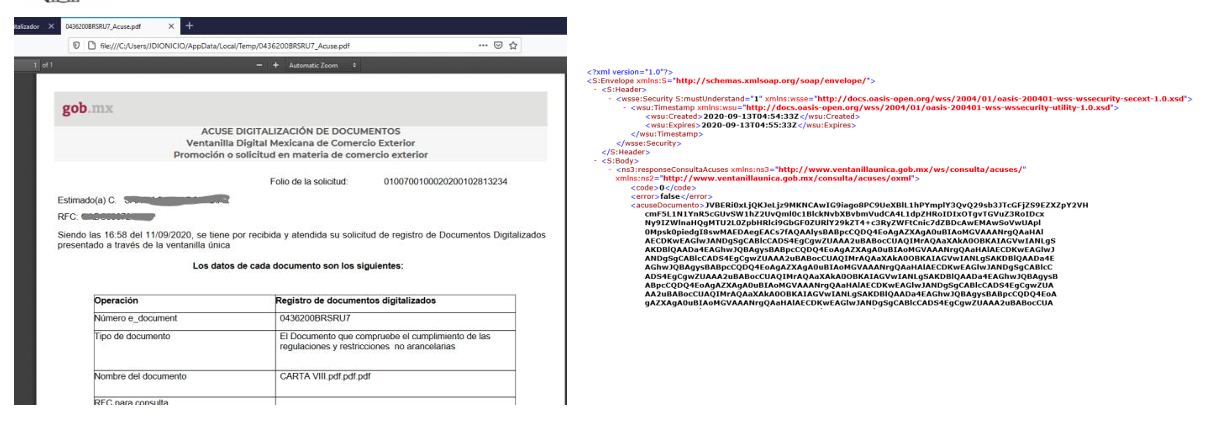
Task: Click 'Los datos de cada documento' subheading
Action: (x=298, y=266)
